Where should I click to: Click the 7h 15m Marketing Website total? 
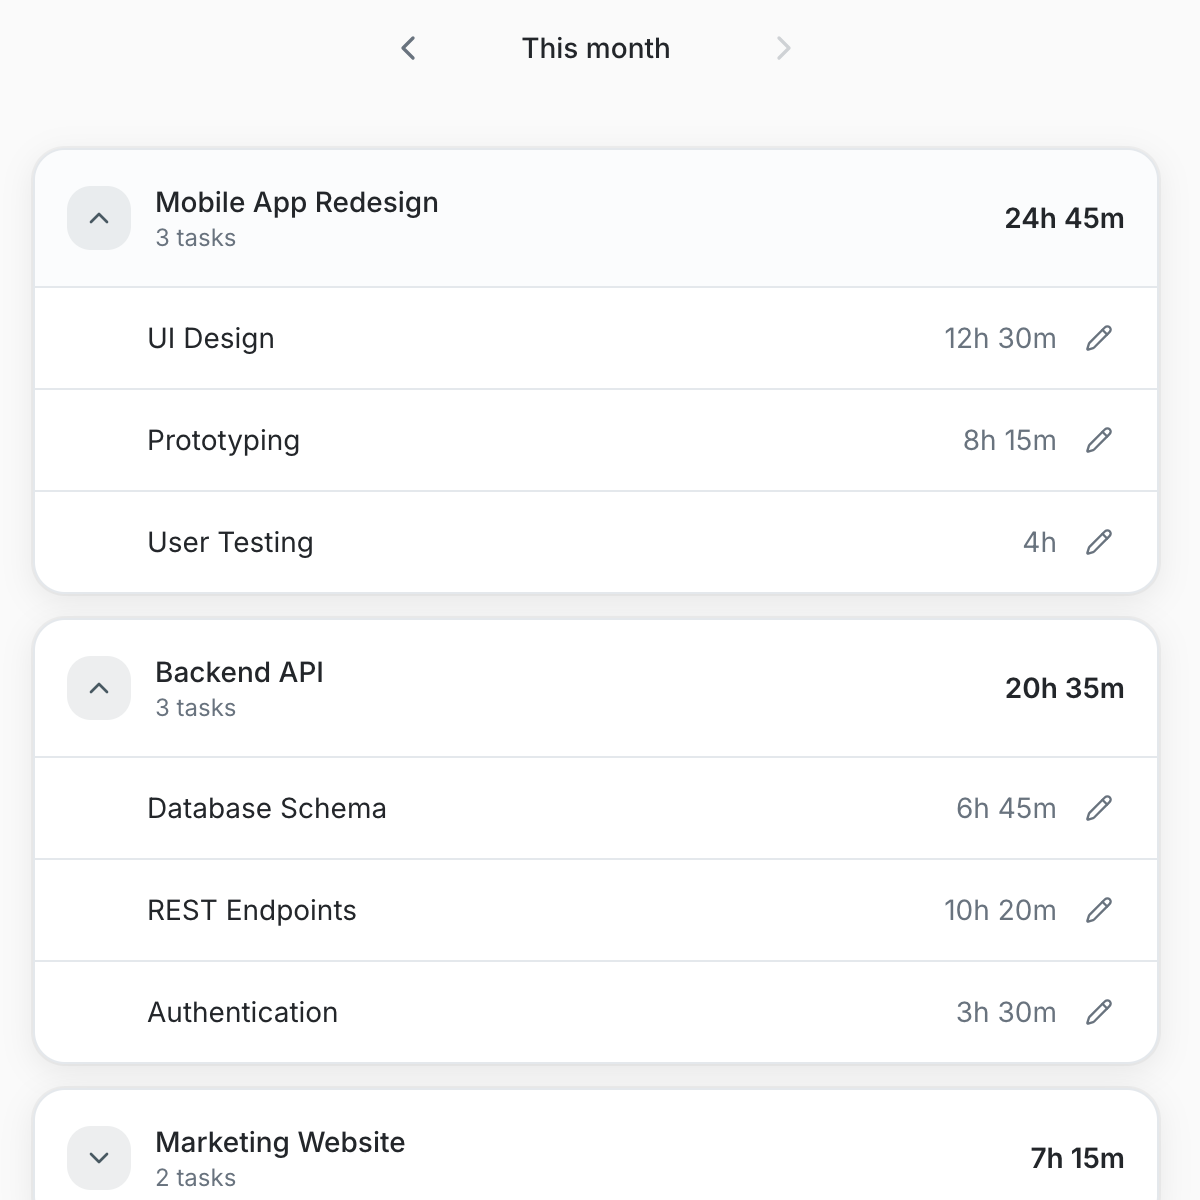1078,1158
